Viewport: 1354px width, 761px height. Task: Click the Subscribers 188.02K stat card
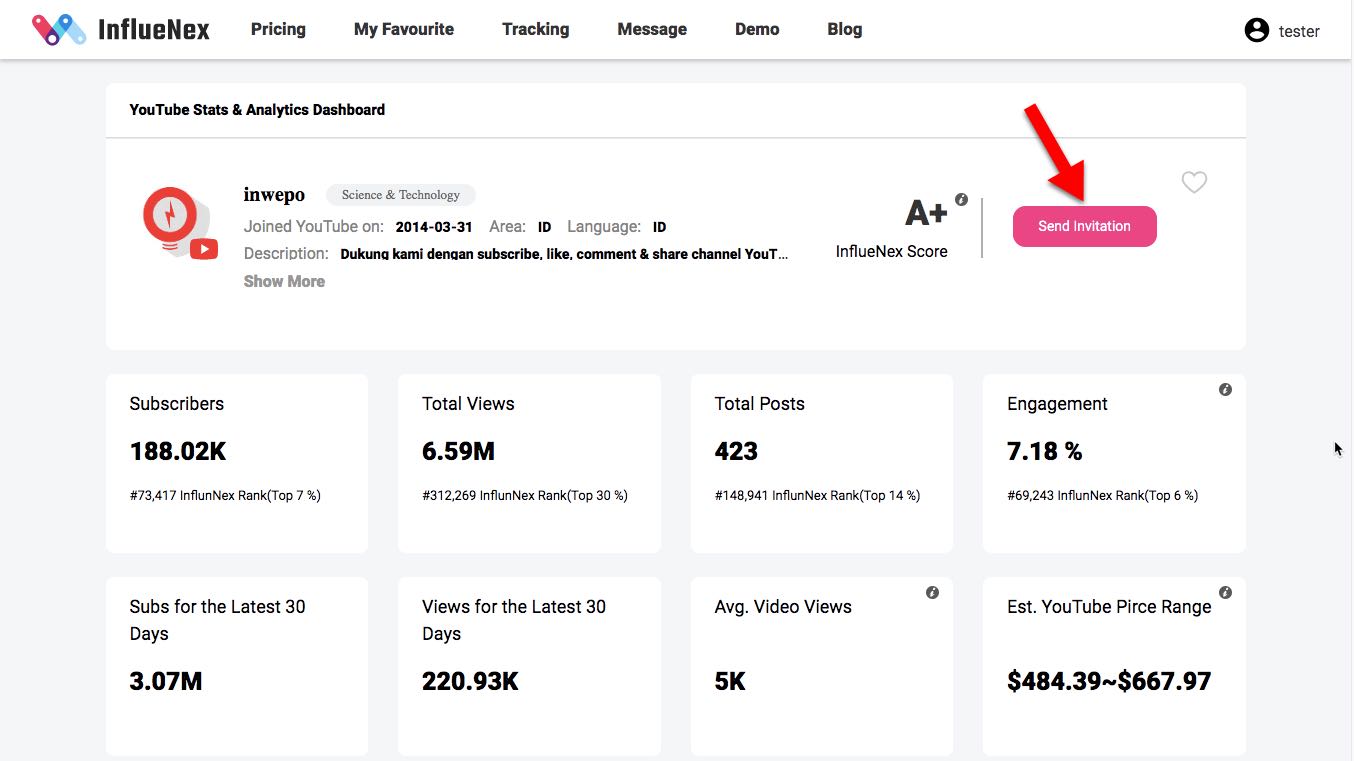click(237, 463)
